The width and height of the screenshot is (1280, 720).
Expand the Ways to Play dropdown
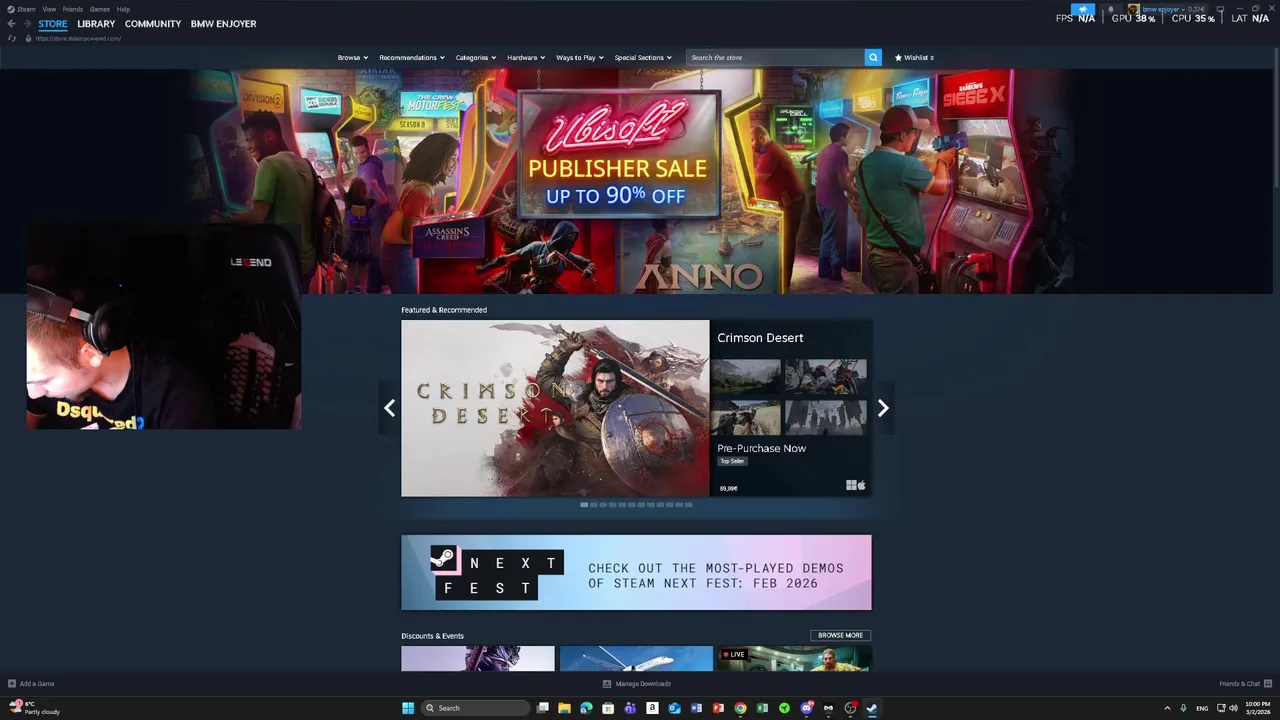coord(580,57)
